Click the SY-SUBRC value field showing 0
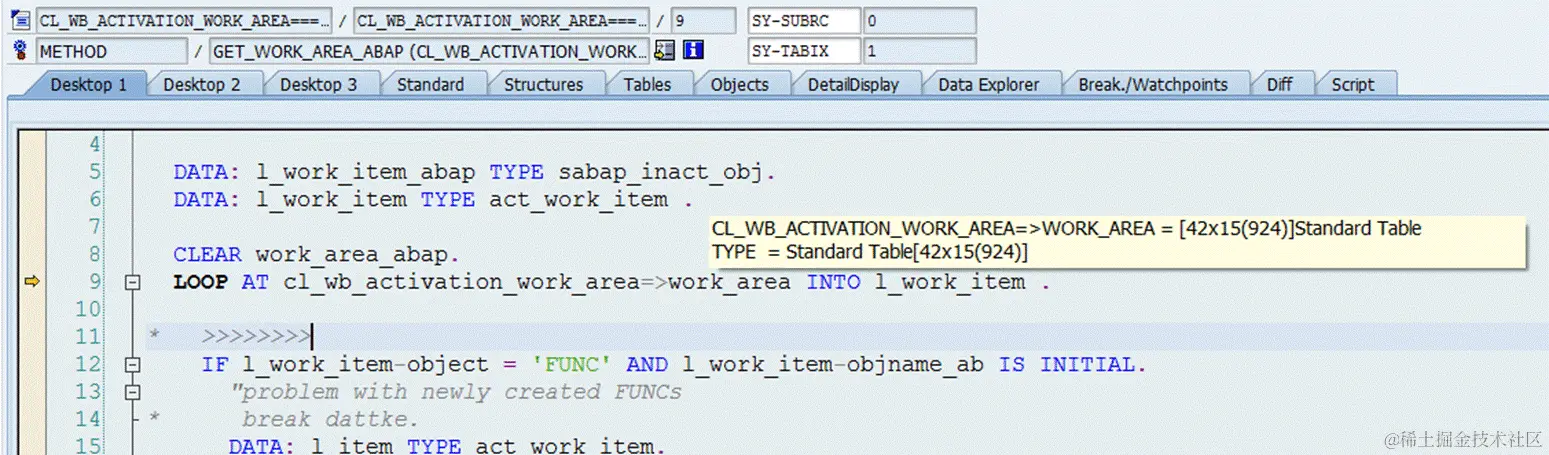 click(920, 20)
